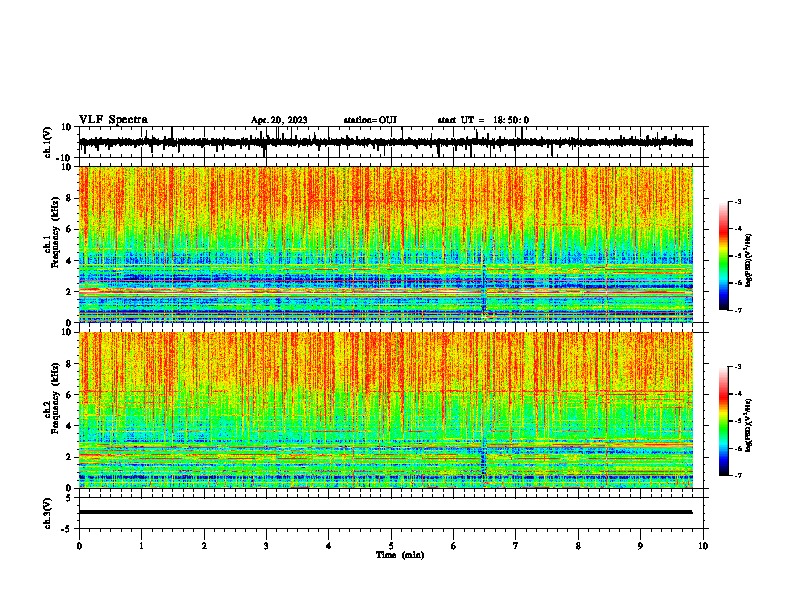Click the "station=OUI" header label
792x612 pixels.
coord(370,120)
